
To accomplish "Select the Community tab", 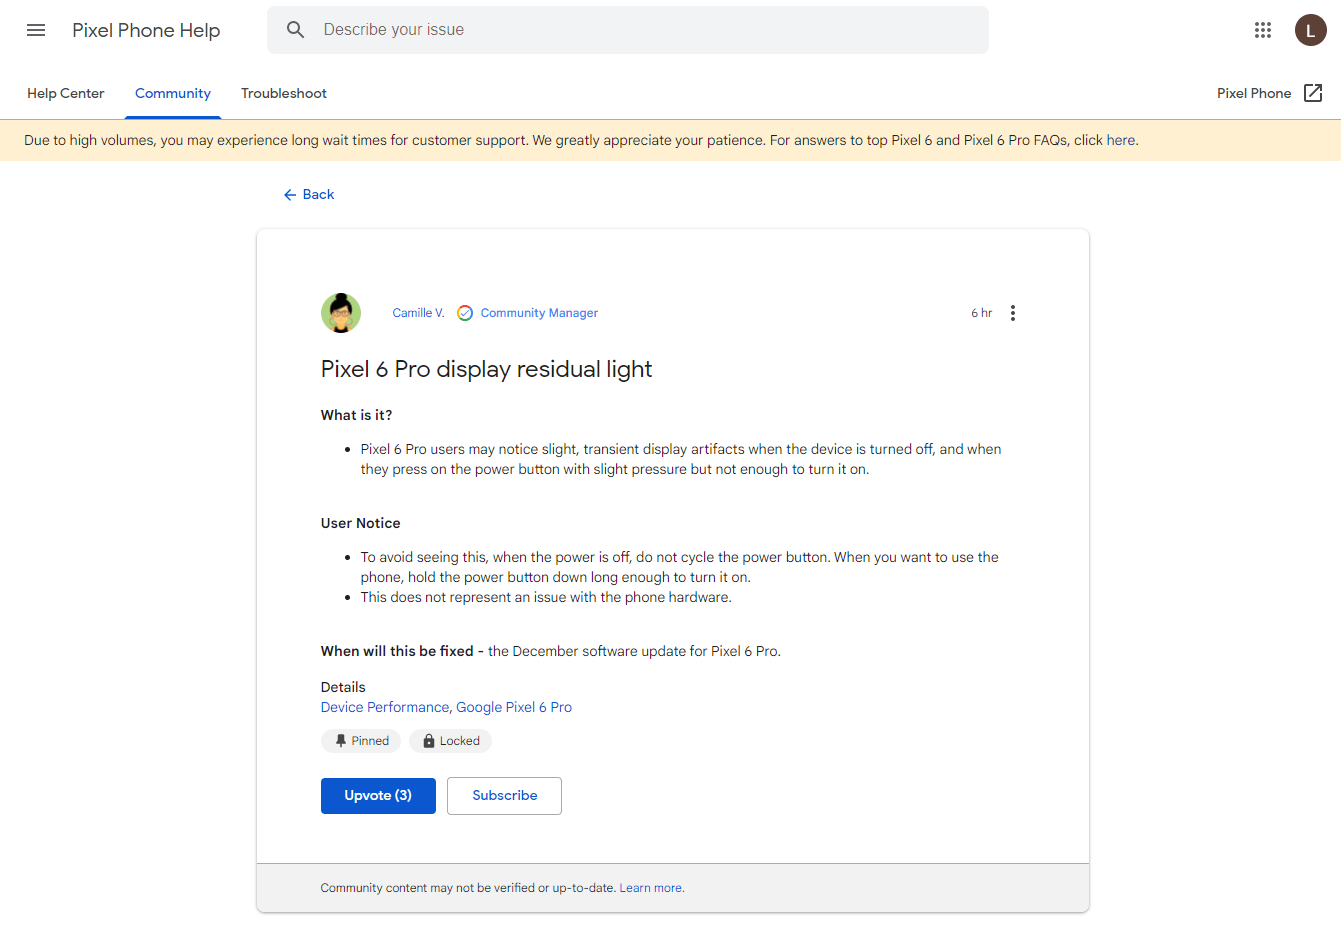I will (x=173, y=93).
